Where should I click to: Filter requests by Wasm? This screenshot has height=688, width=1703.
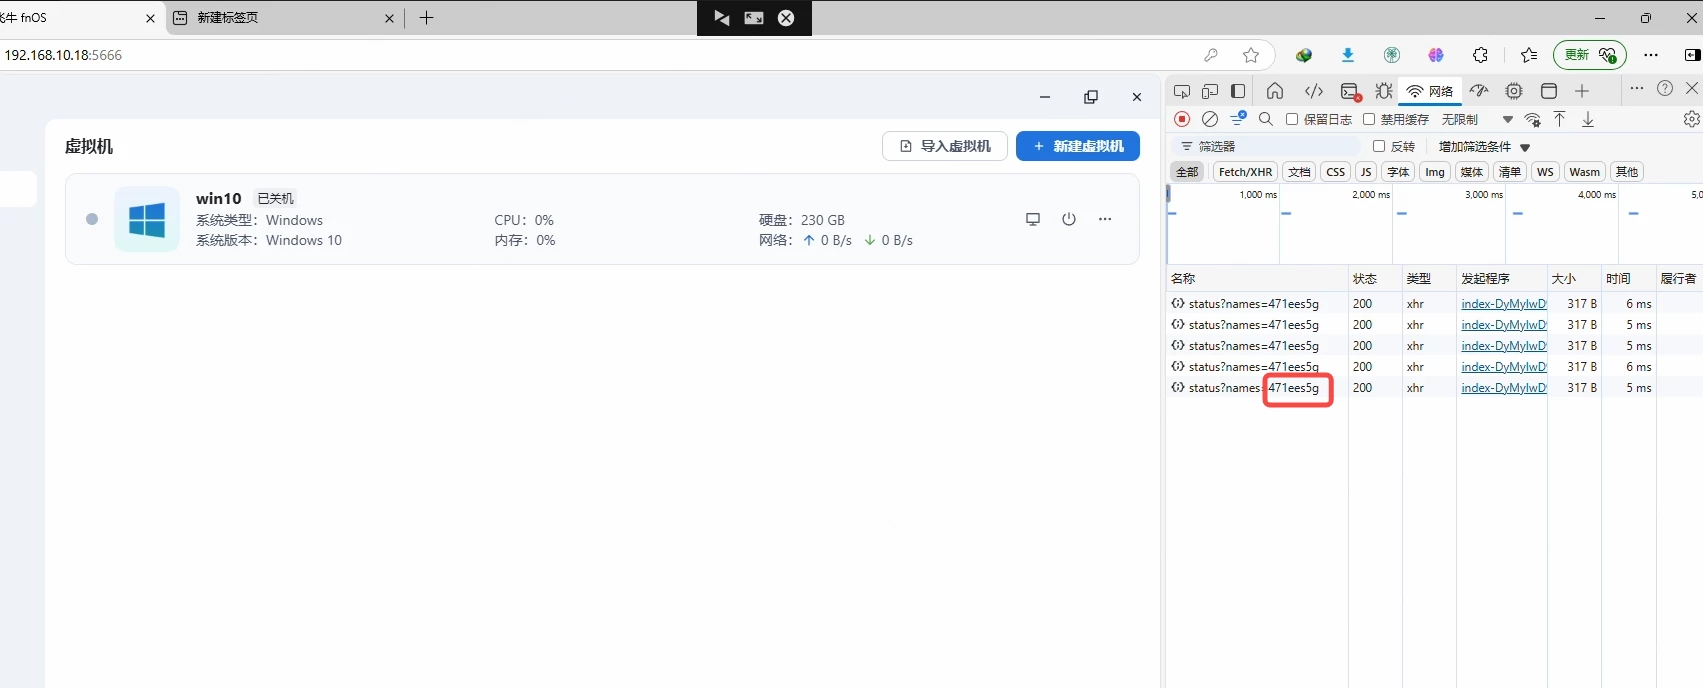tap(1585, 172)
